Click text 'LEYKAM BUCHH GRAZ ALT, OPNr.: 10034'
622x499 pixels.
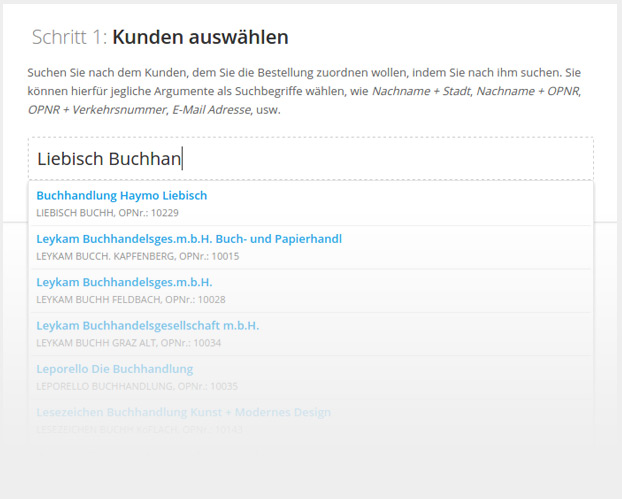coord(129,343)
